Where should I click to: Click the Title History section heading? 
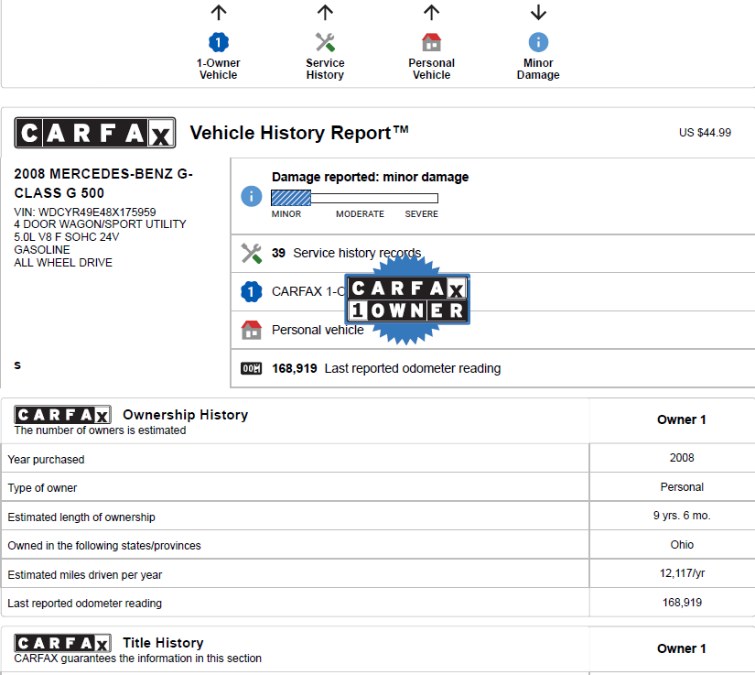pyautogui.click(x=163, y=643)
